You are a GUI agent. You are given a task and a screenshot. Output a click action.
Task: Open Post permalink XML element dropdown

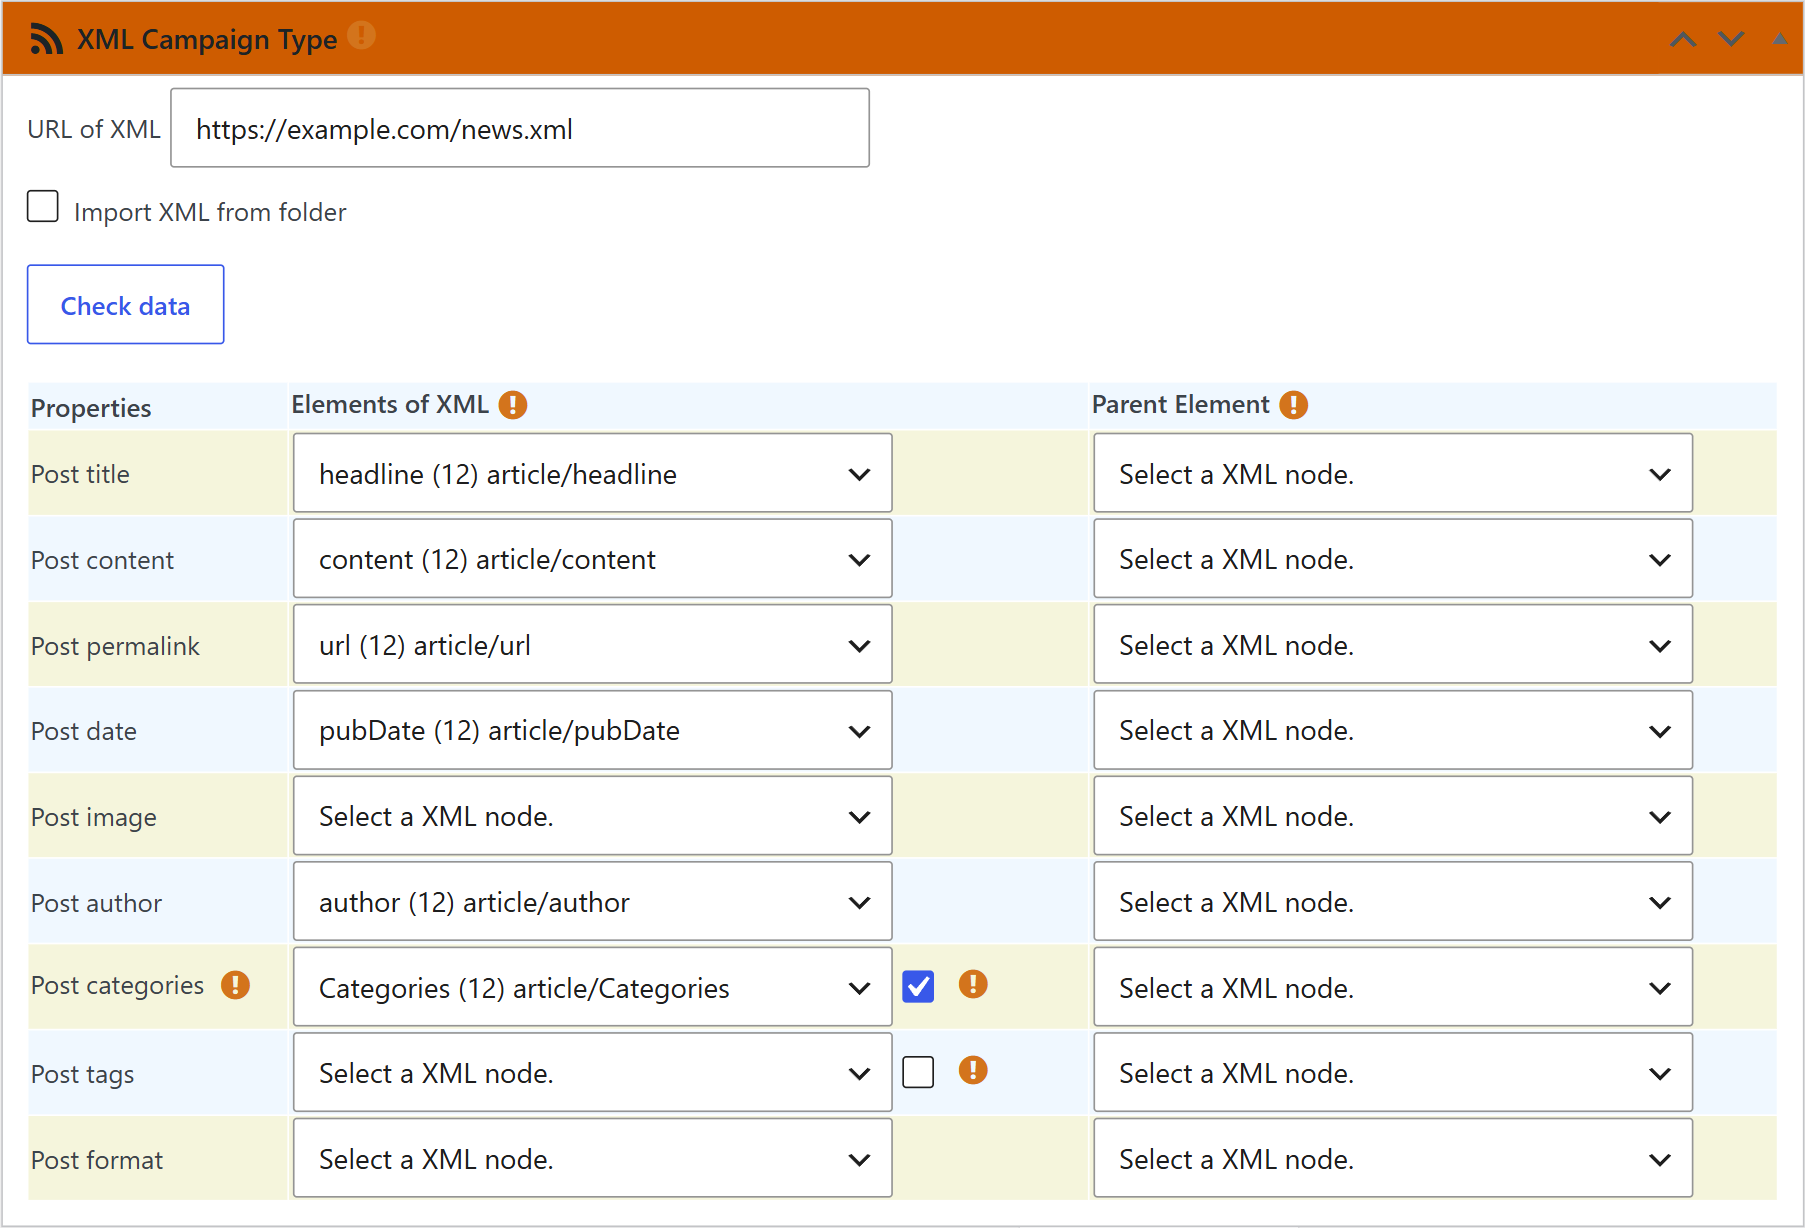point(592,645)
